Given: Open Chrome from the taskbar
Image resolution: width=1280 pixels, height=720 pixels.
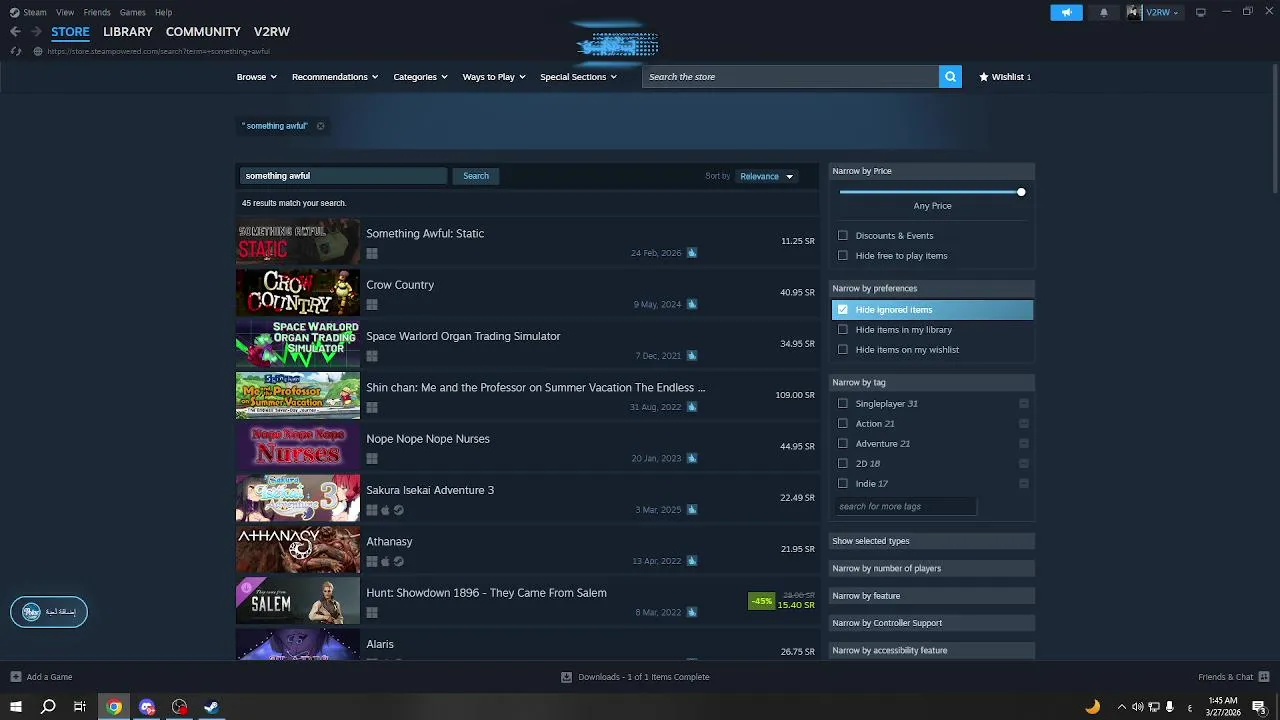Looking at the screenshot, I should (x=114, y=707).
